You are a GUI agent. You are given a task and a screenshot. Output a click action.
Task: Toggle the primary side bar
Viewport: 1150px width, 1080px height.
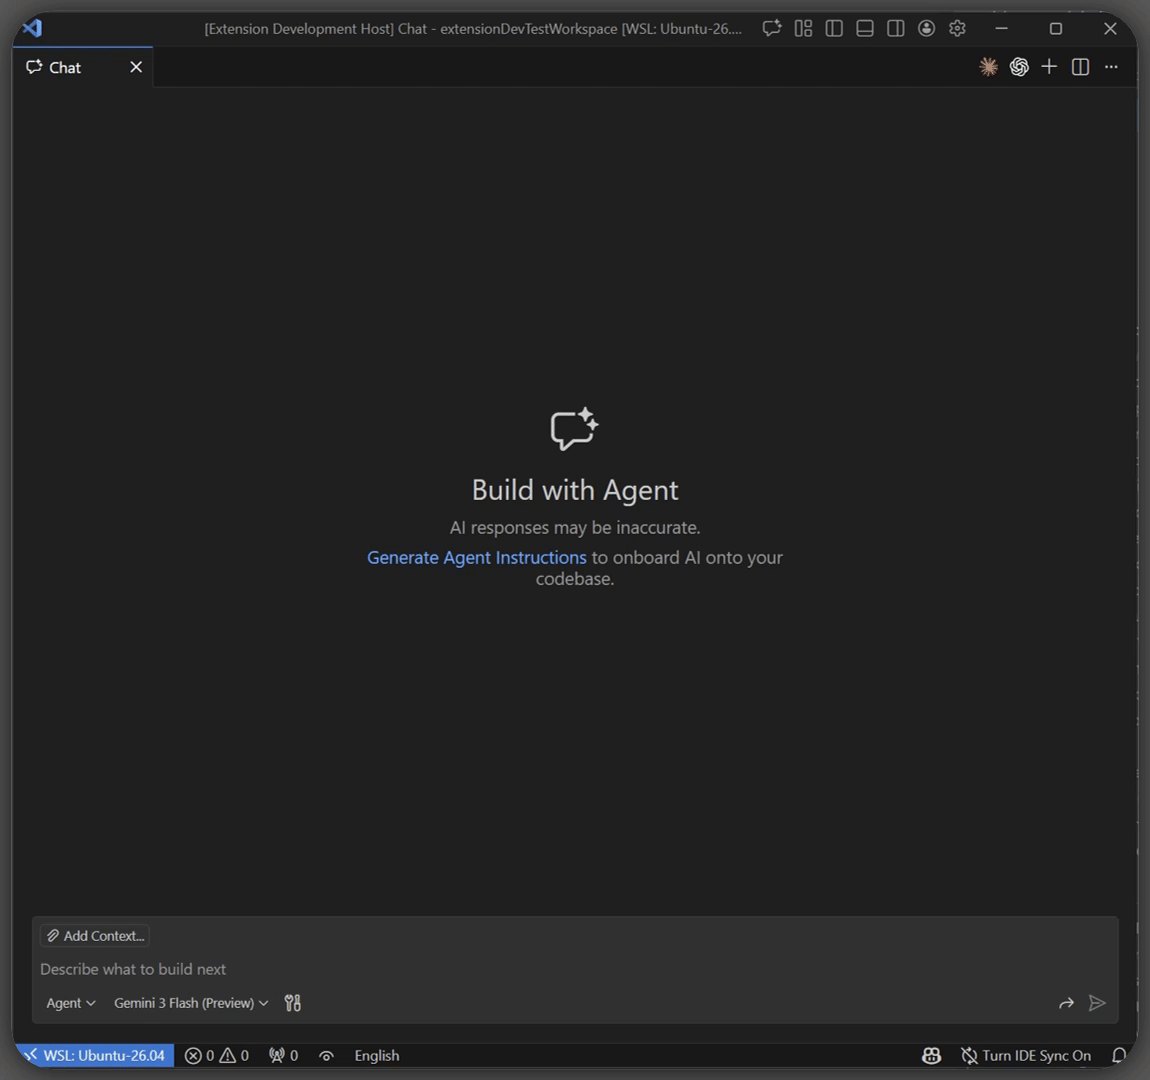pos(834,29)
